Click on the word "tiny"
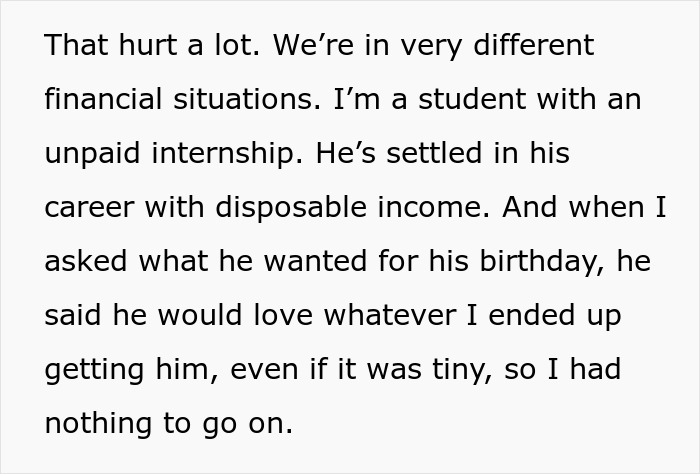The width and height of the screenshot is (700, 474). [459, 370]
